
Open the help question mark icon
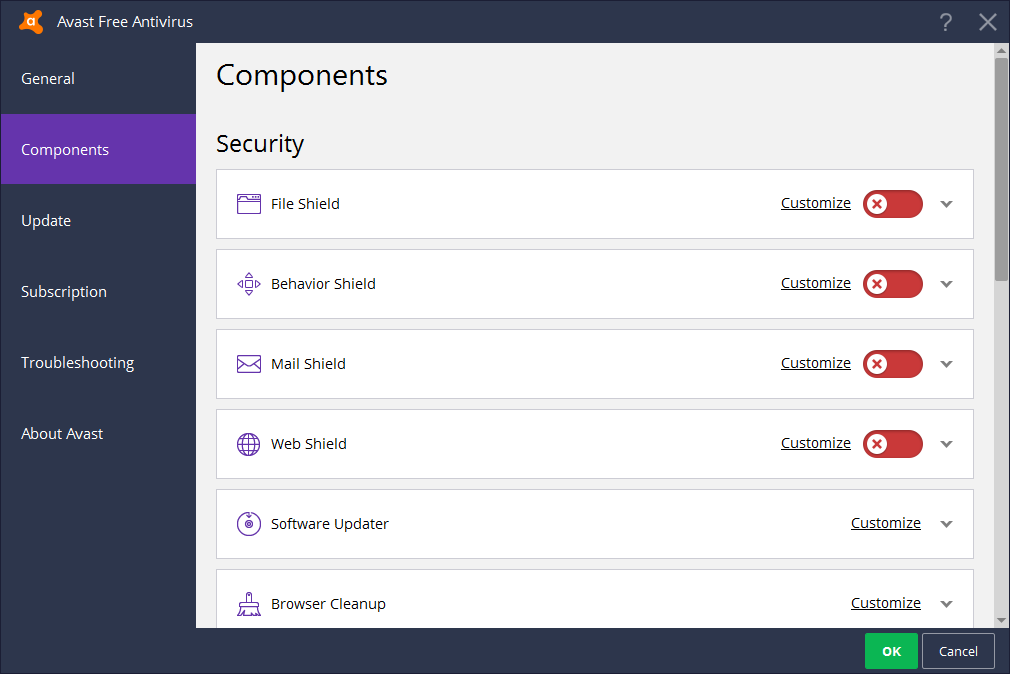946,21
